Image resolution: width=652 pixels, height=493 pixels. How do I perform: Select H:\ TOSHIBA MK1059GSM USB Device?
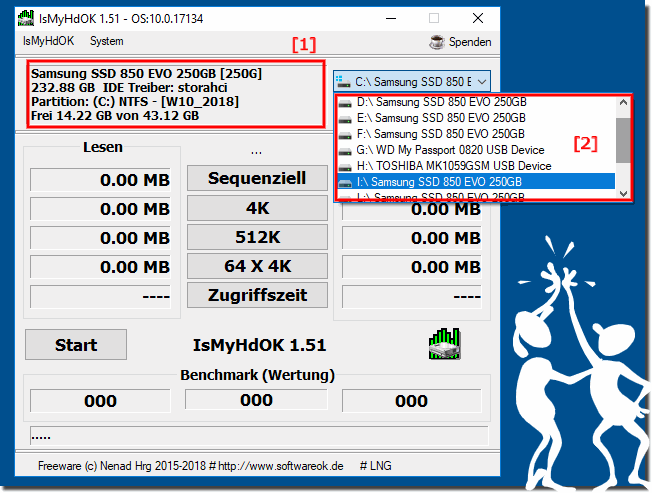476,166
